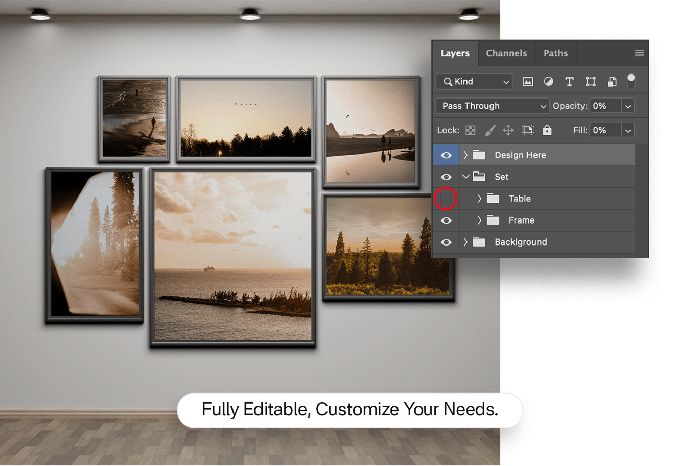
Task: Filter layers by smart object icon
Action: point(612,82)
